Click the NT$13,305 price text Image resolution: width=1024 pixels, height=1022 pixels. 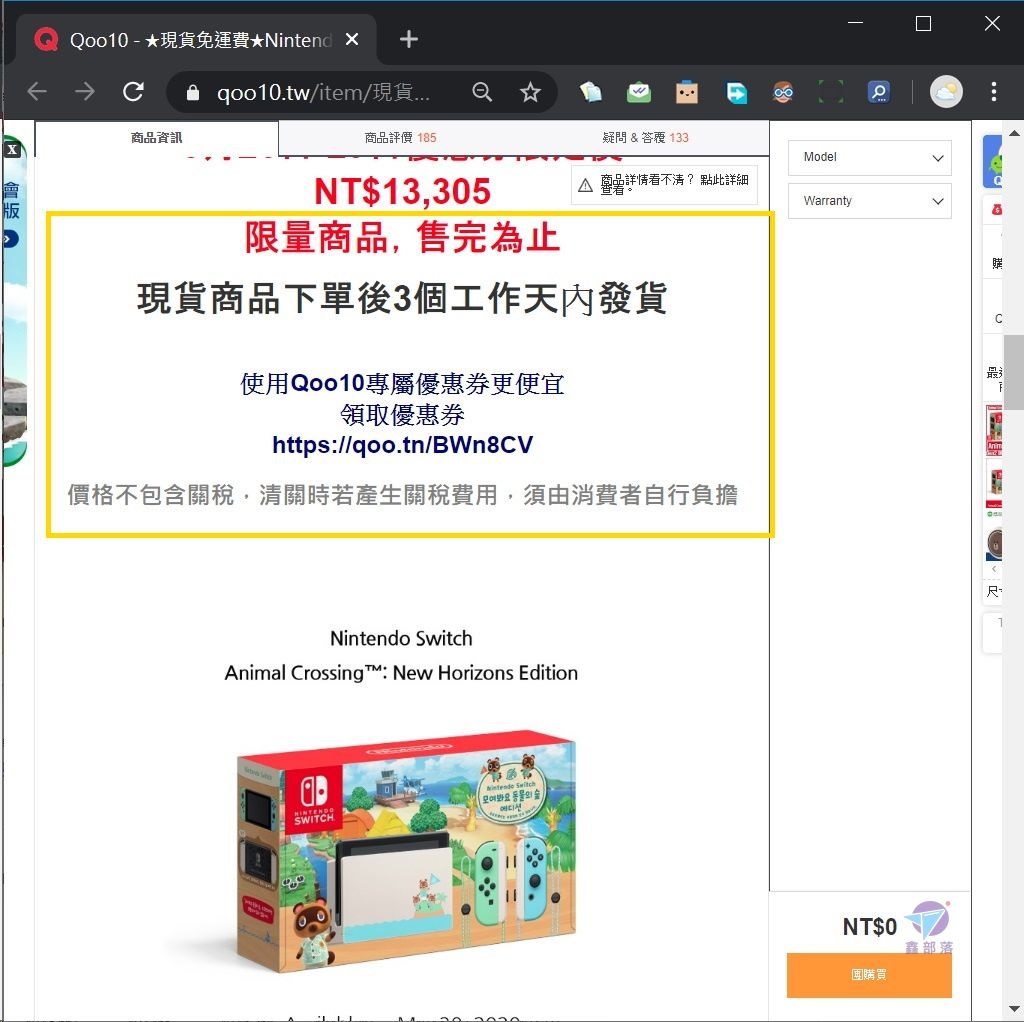(x=402, y=192)
